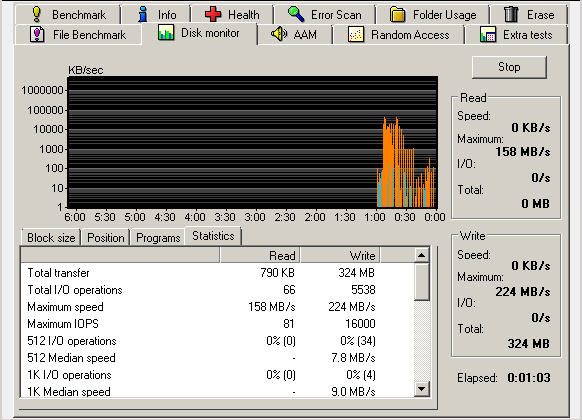Click the 790 KB read value

tap(277, 273)
